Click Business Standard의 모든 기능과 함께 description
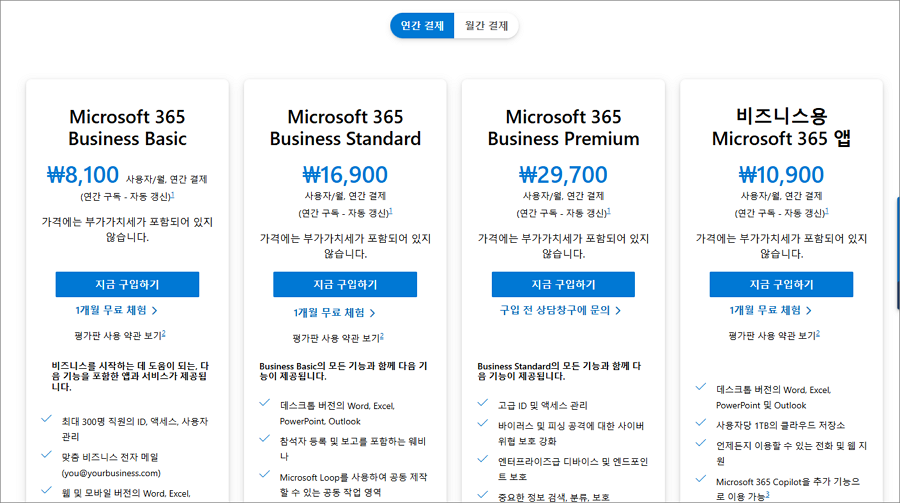 coord(559,371)
